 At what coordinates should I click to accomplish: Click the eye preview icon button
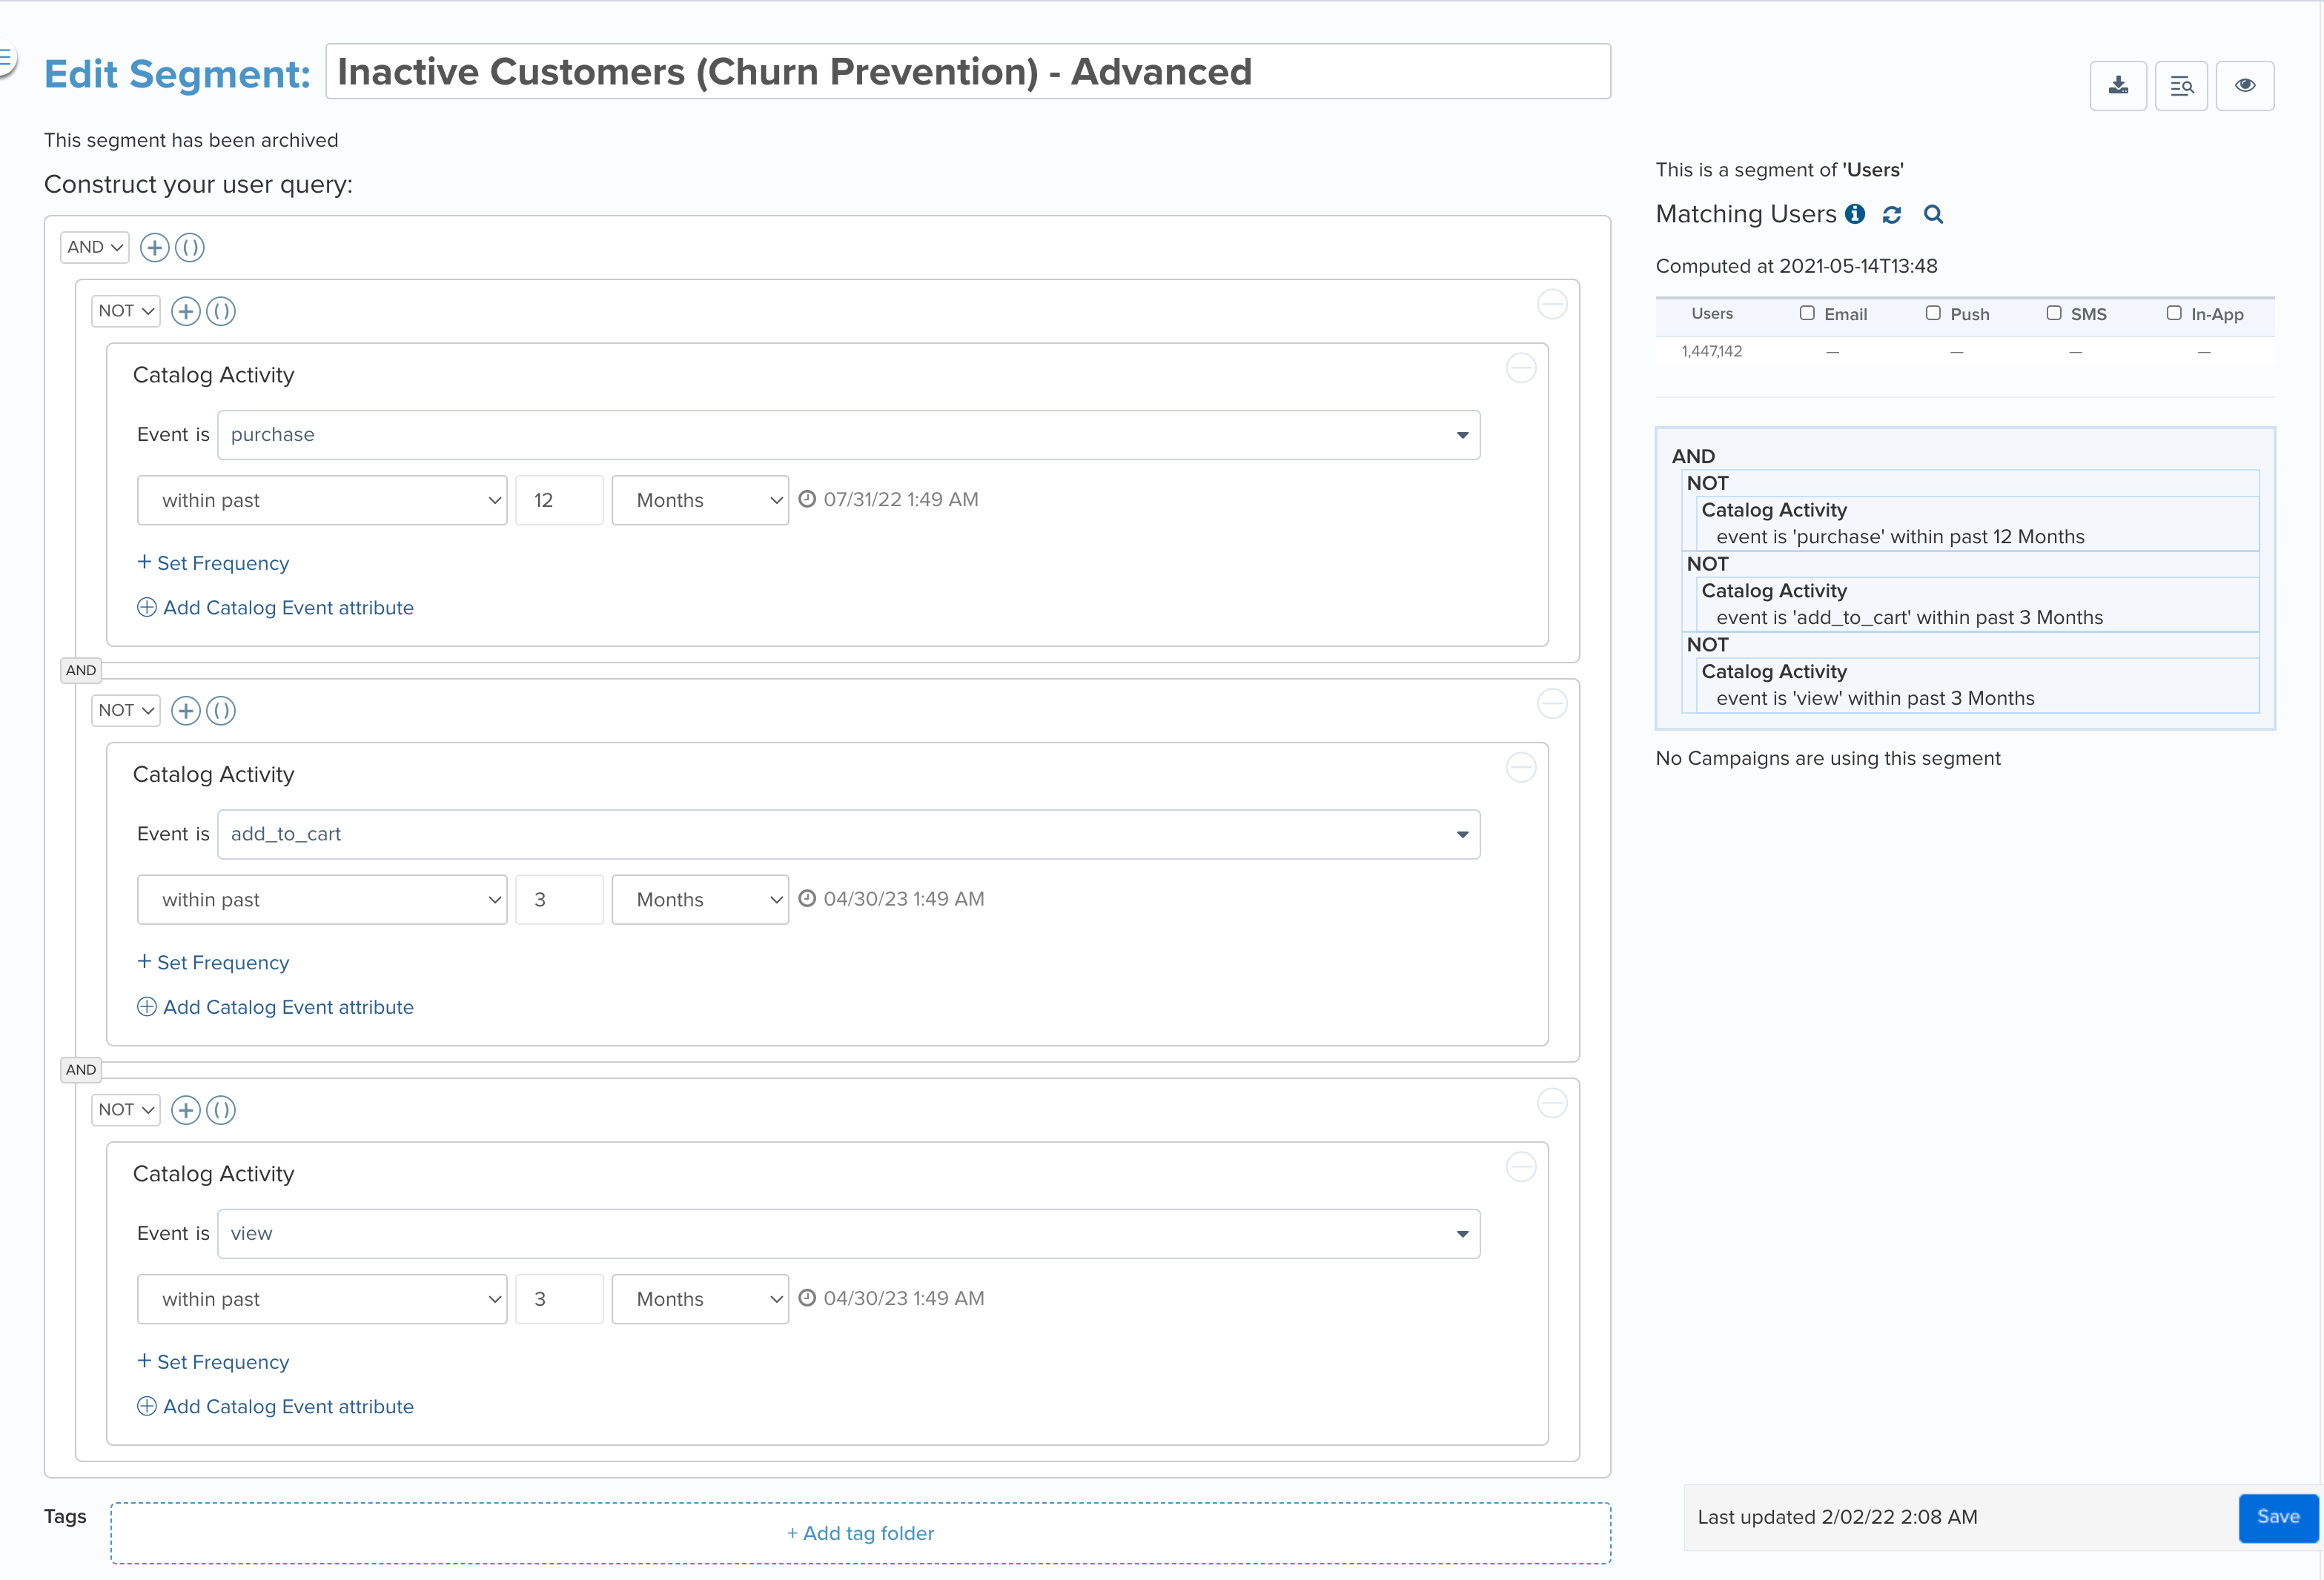coord(2245,86)
